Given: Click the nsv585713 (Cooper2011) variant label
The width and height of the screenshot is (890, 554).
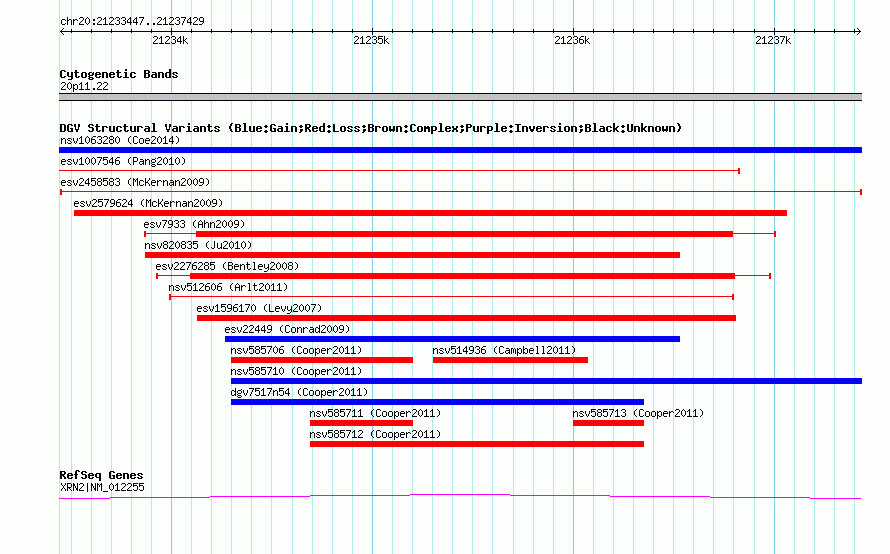Looking at the screenshot, I should click(638, 413).
